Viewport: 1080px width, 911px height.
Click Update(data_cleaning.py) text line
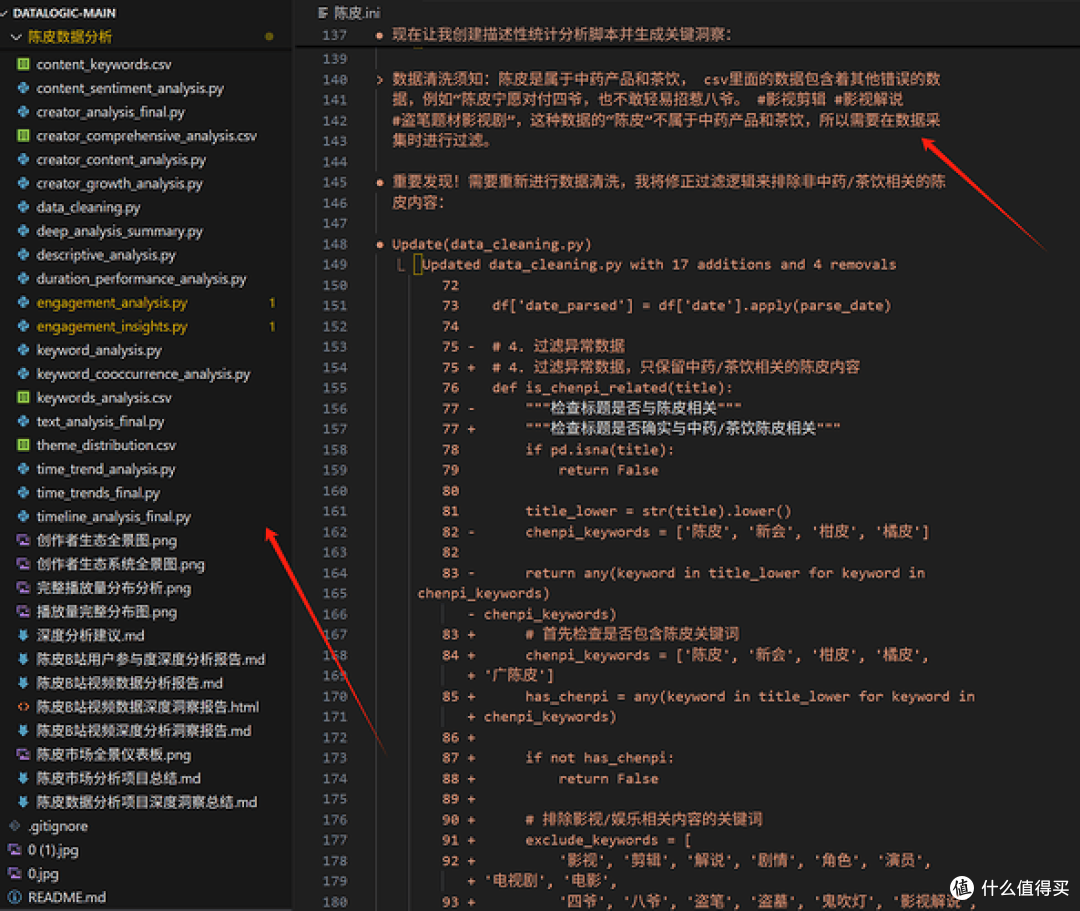[491, 244]
